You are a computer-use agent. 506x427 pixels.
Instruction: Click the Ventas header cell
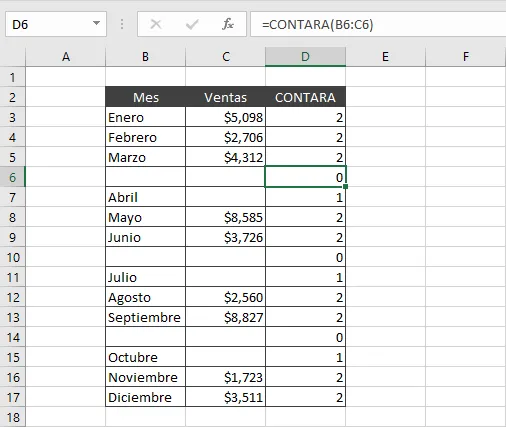pos(226,97)
